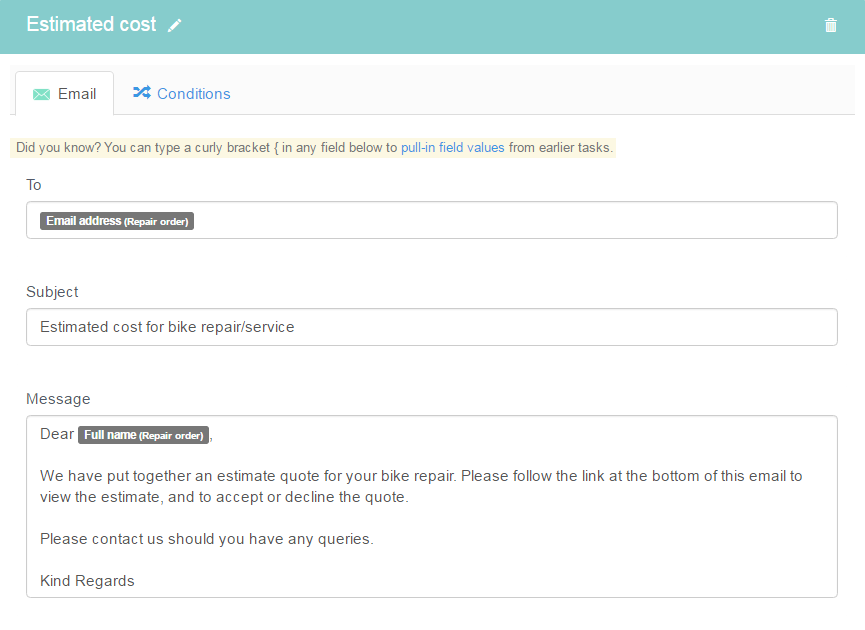Delete the task with the trash icon
Screen dimensions: 865x630
(830, 25)
